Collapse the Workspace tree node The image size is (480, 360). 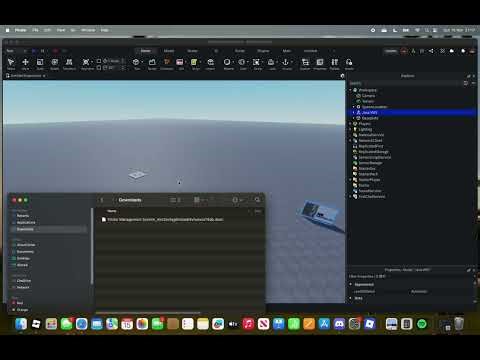350,90
